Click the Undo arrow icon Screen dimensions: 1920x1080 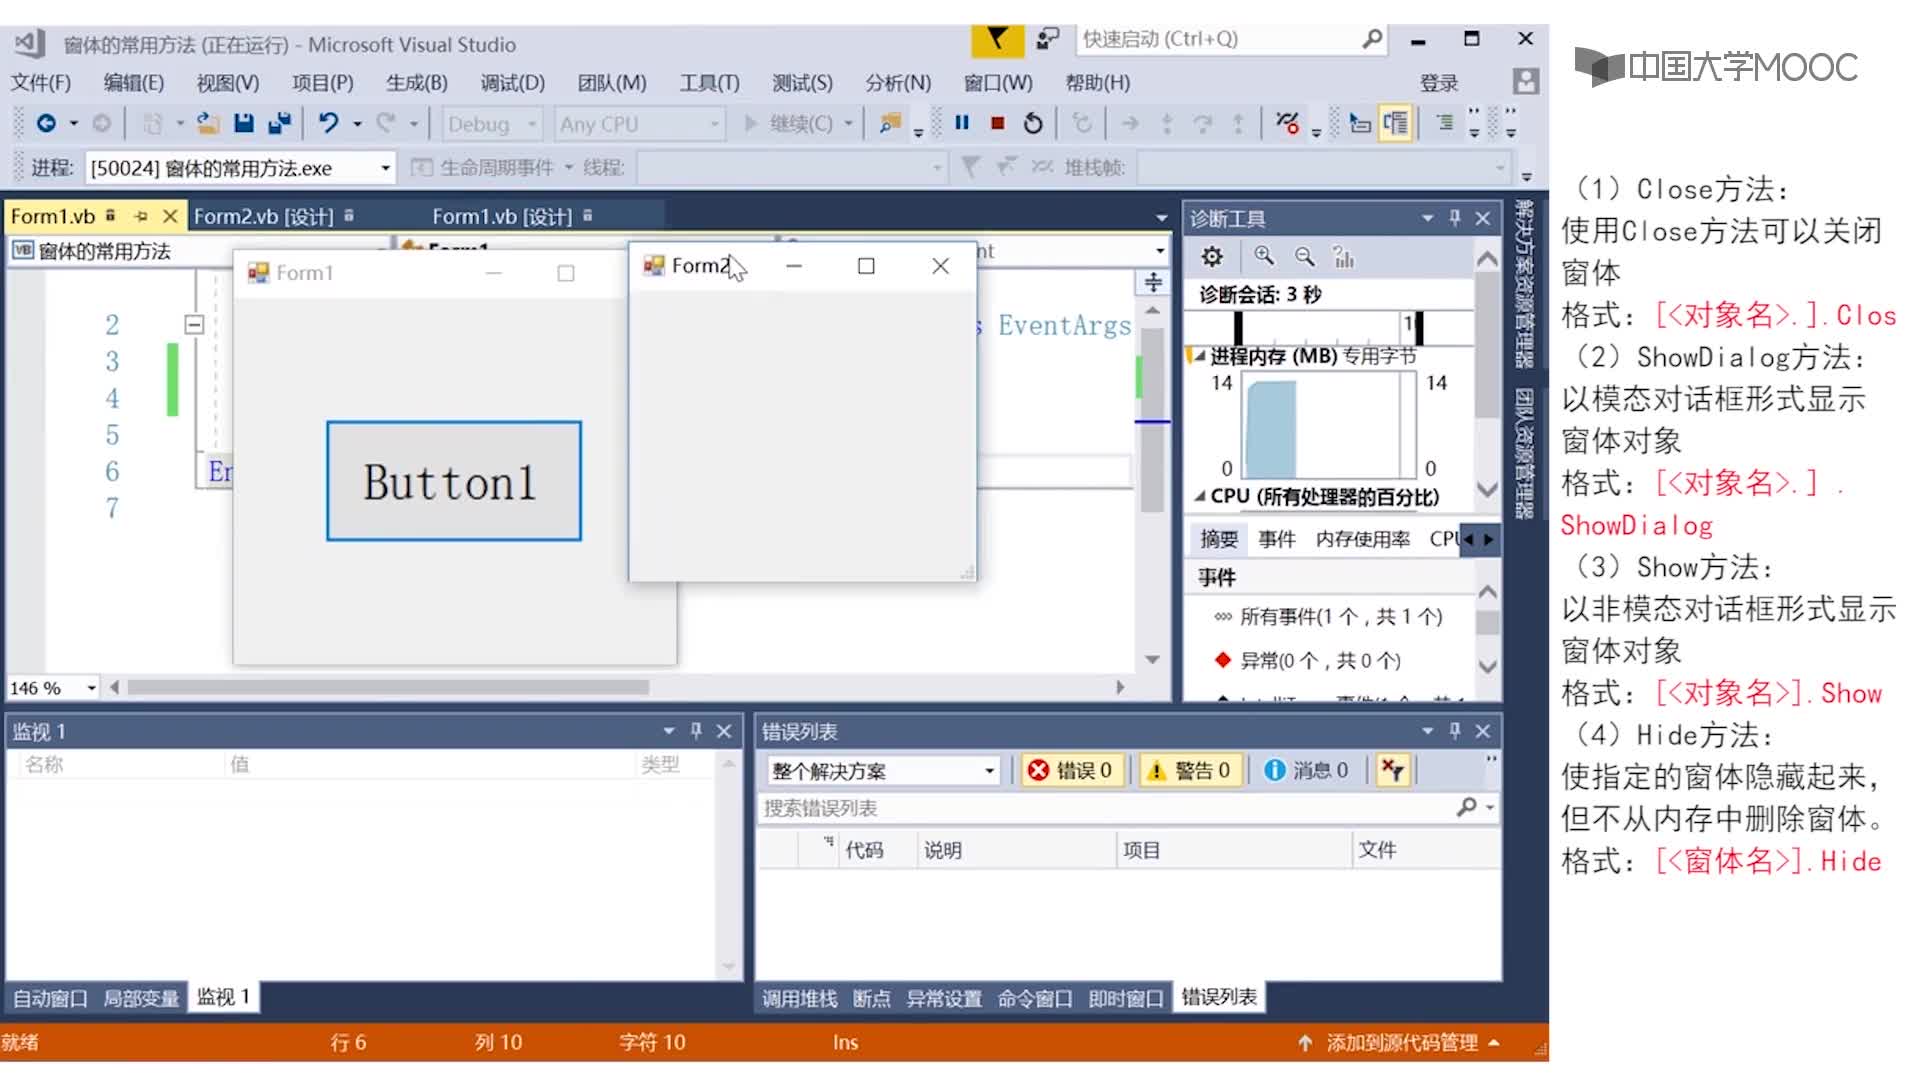pyautogui.click(x=328, y=123)
